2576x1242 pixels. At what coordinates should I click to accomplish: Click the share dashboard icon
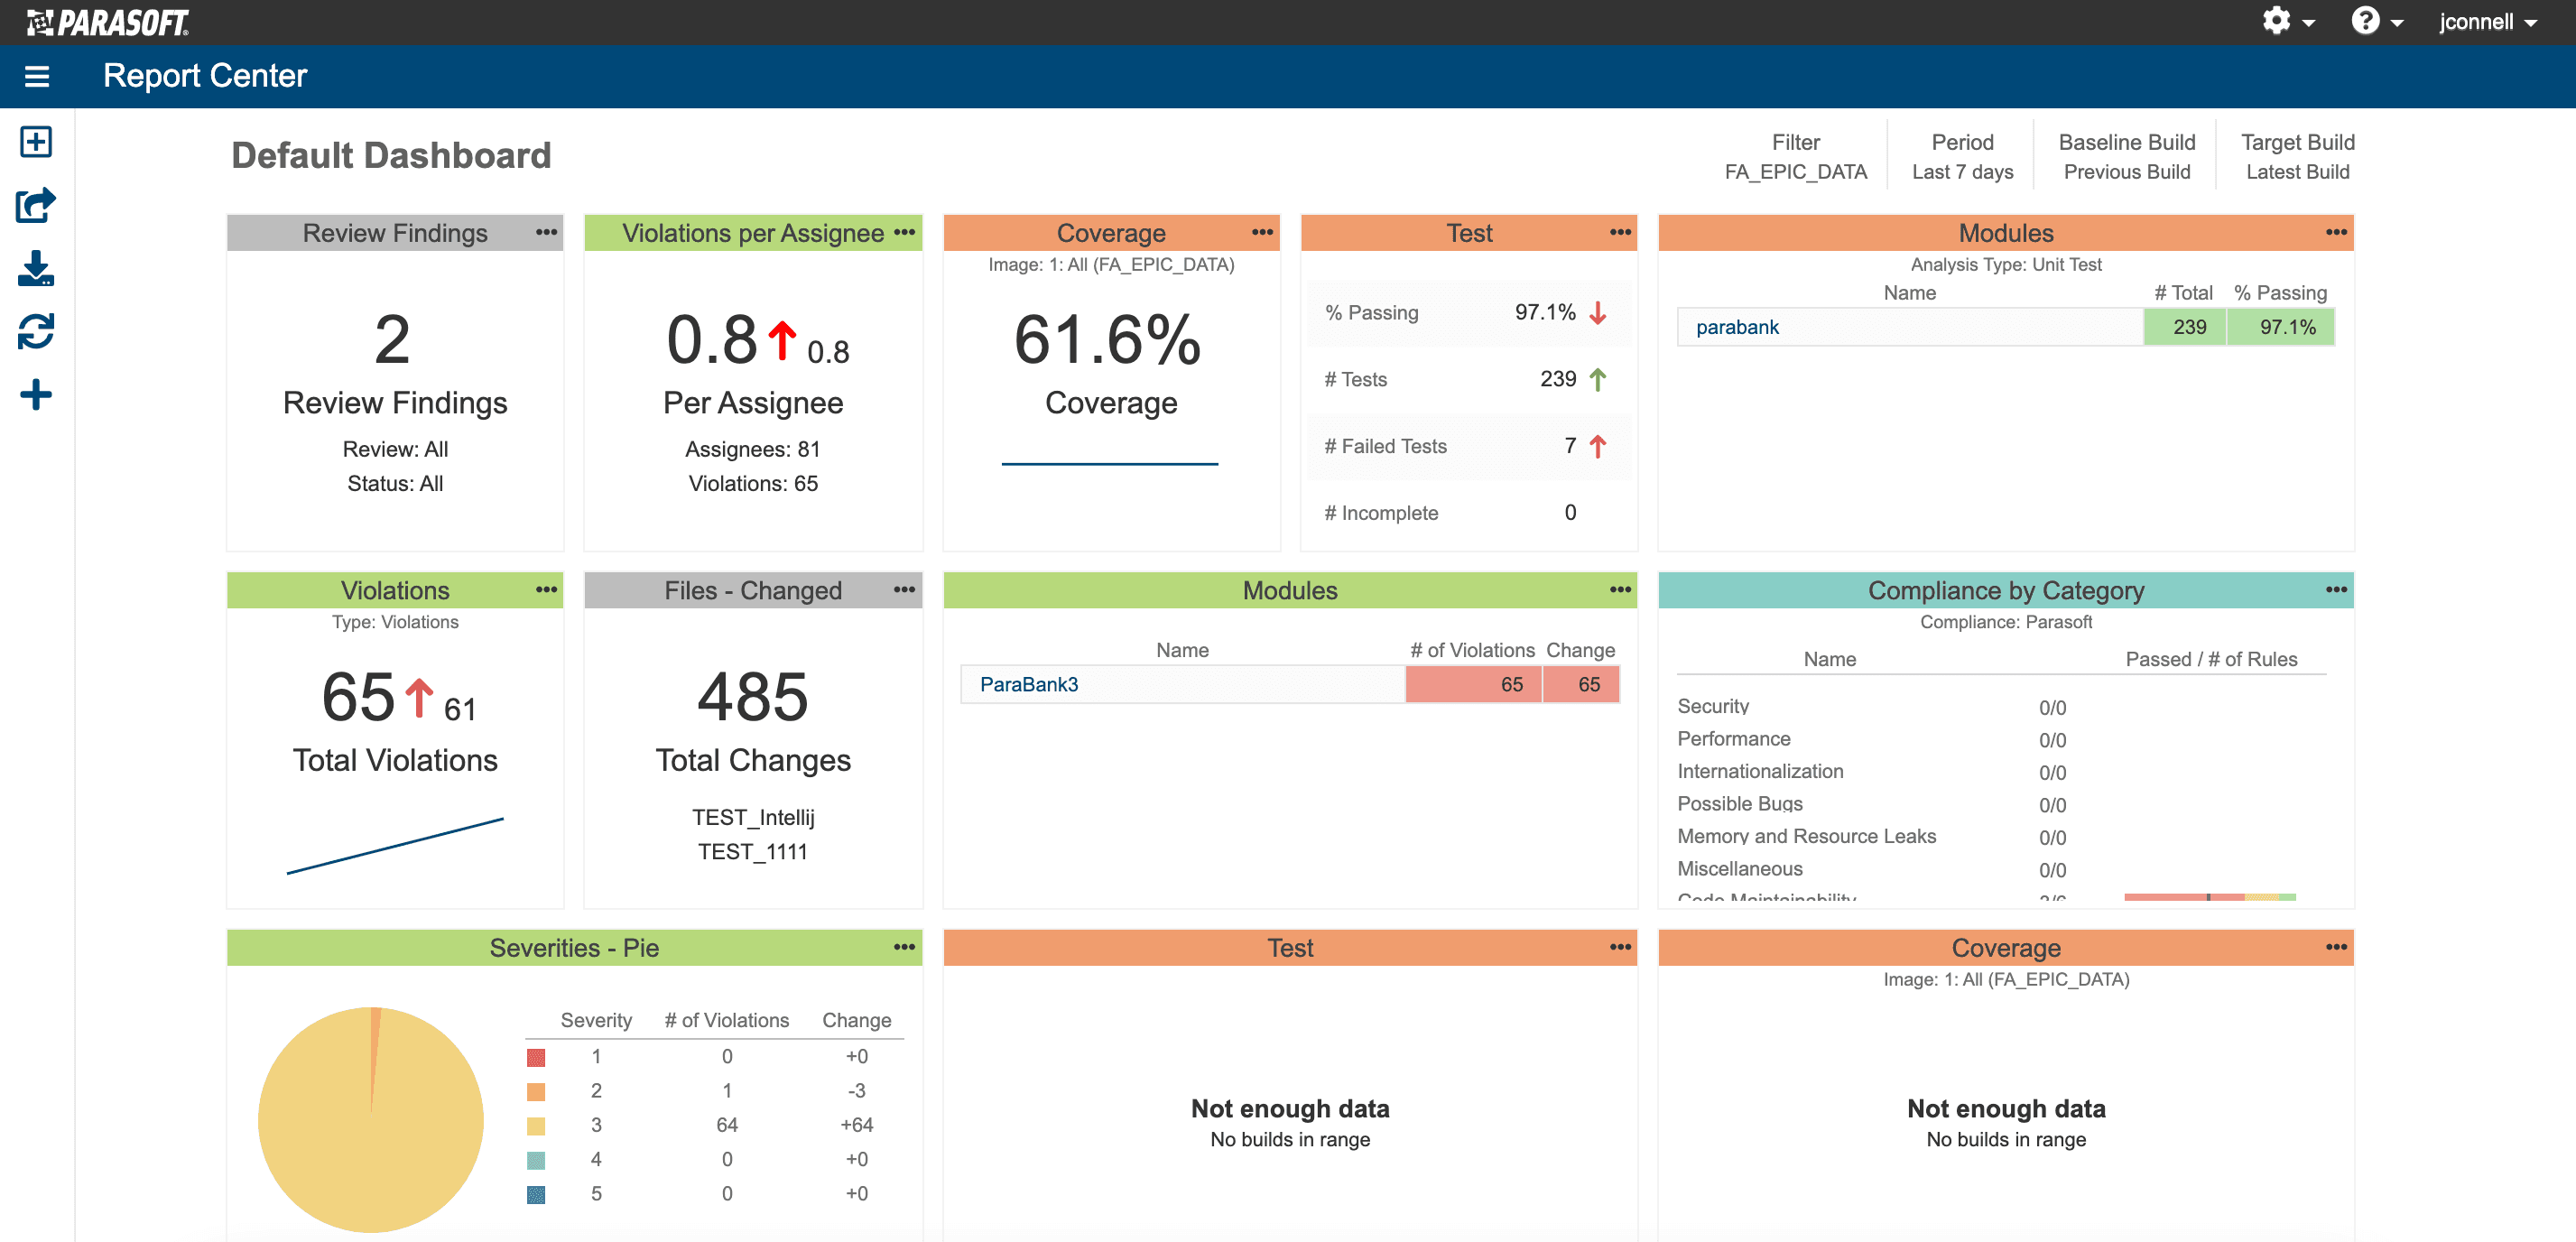pyautogui.click(x=36, y=205)
